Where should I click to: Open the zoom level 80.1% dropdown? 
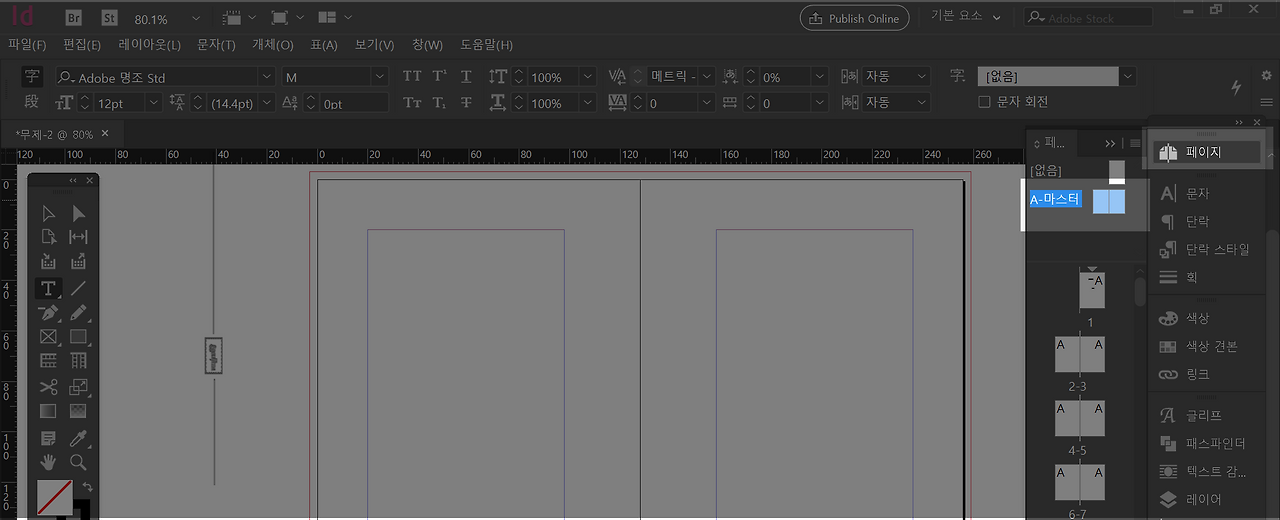tap(195, 19)
